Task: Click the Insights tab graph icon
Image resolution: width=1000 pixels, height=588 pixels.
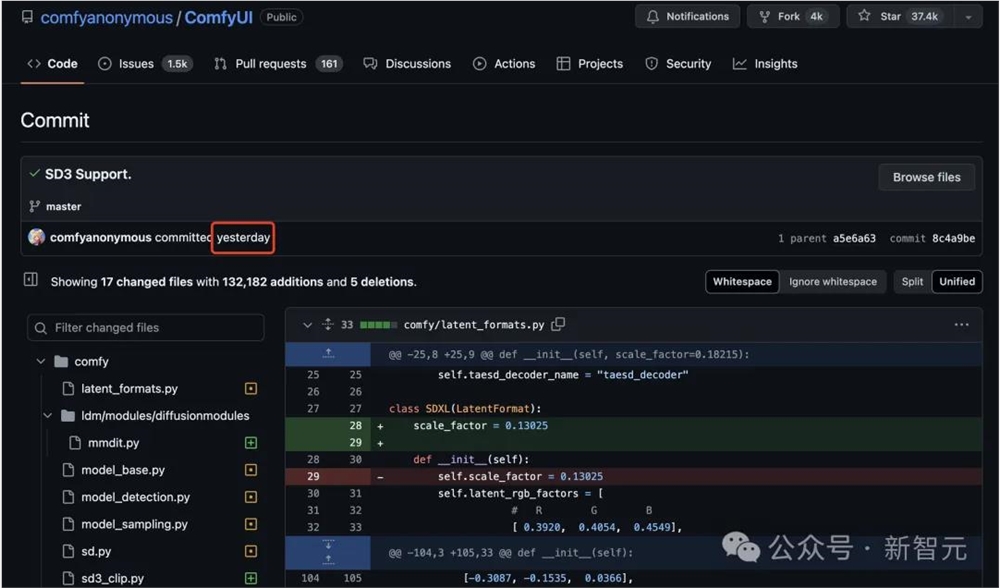Action: click(739, 64)
